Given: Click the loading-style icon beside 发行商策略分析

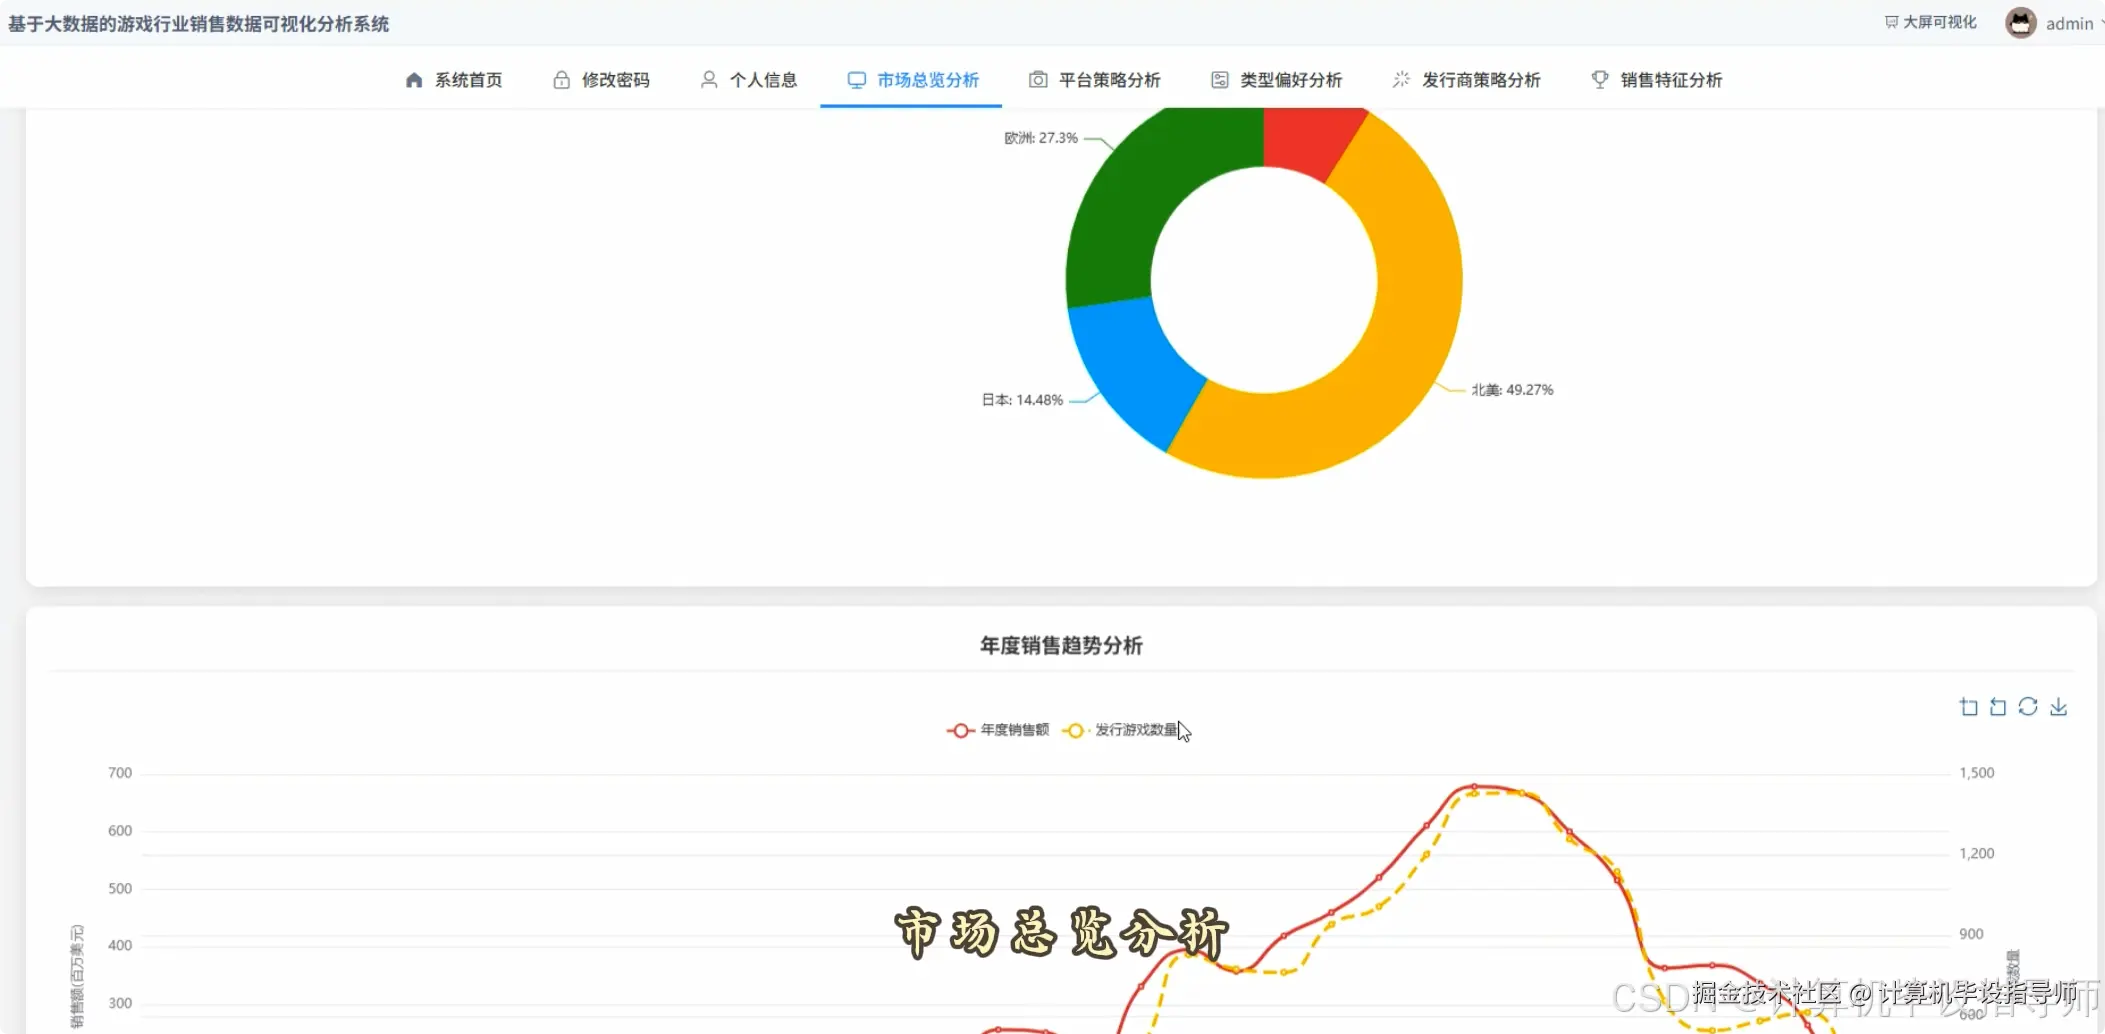Looking at the screenshot, I should pos(1402,79).
